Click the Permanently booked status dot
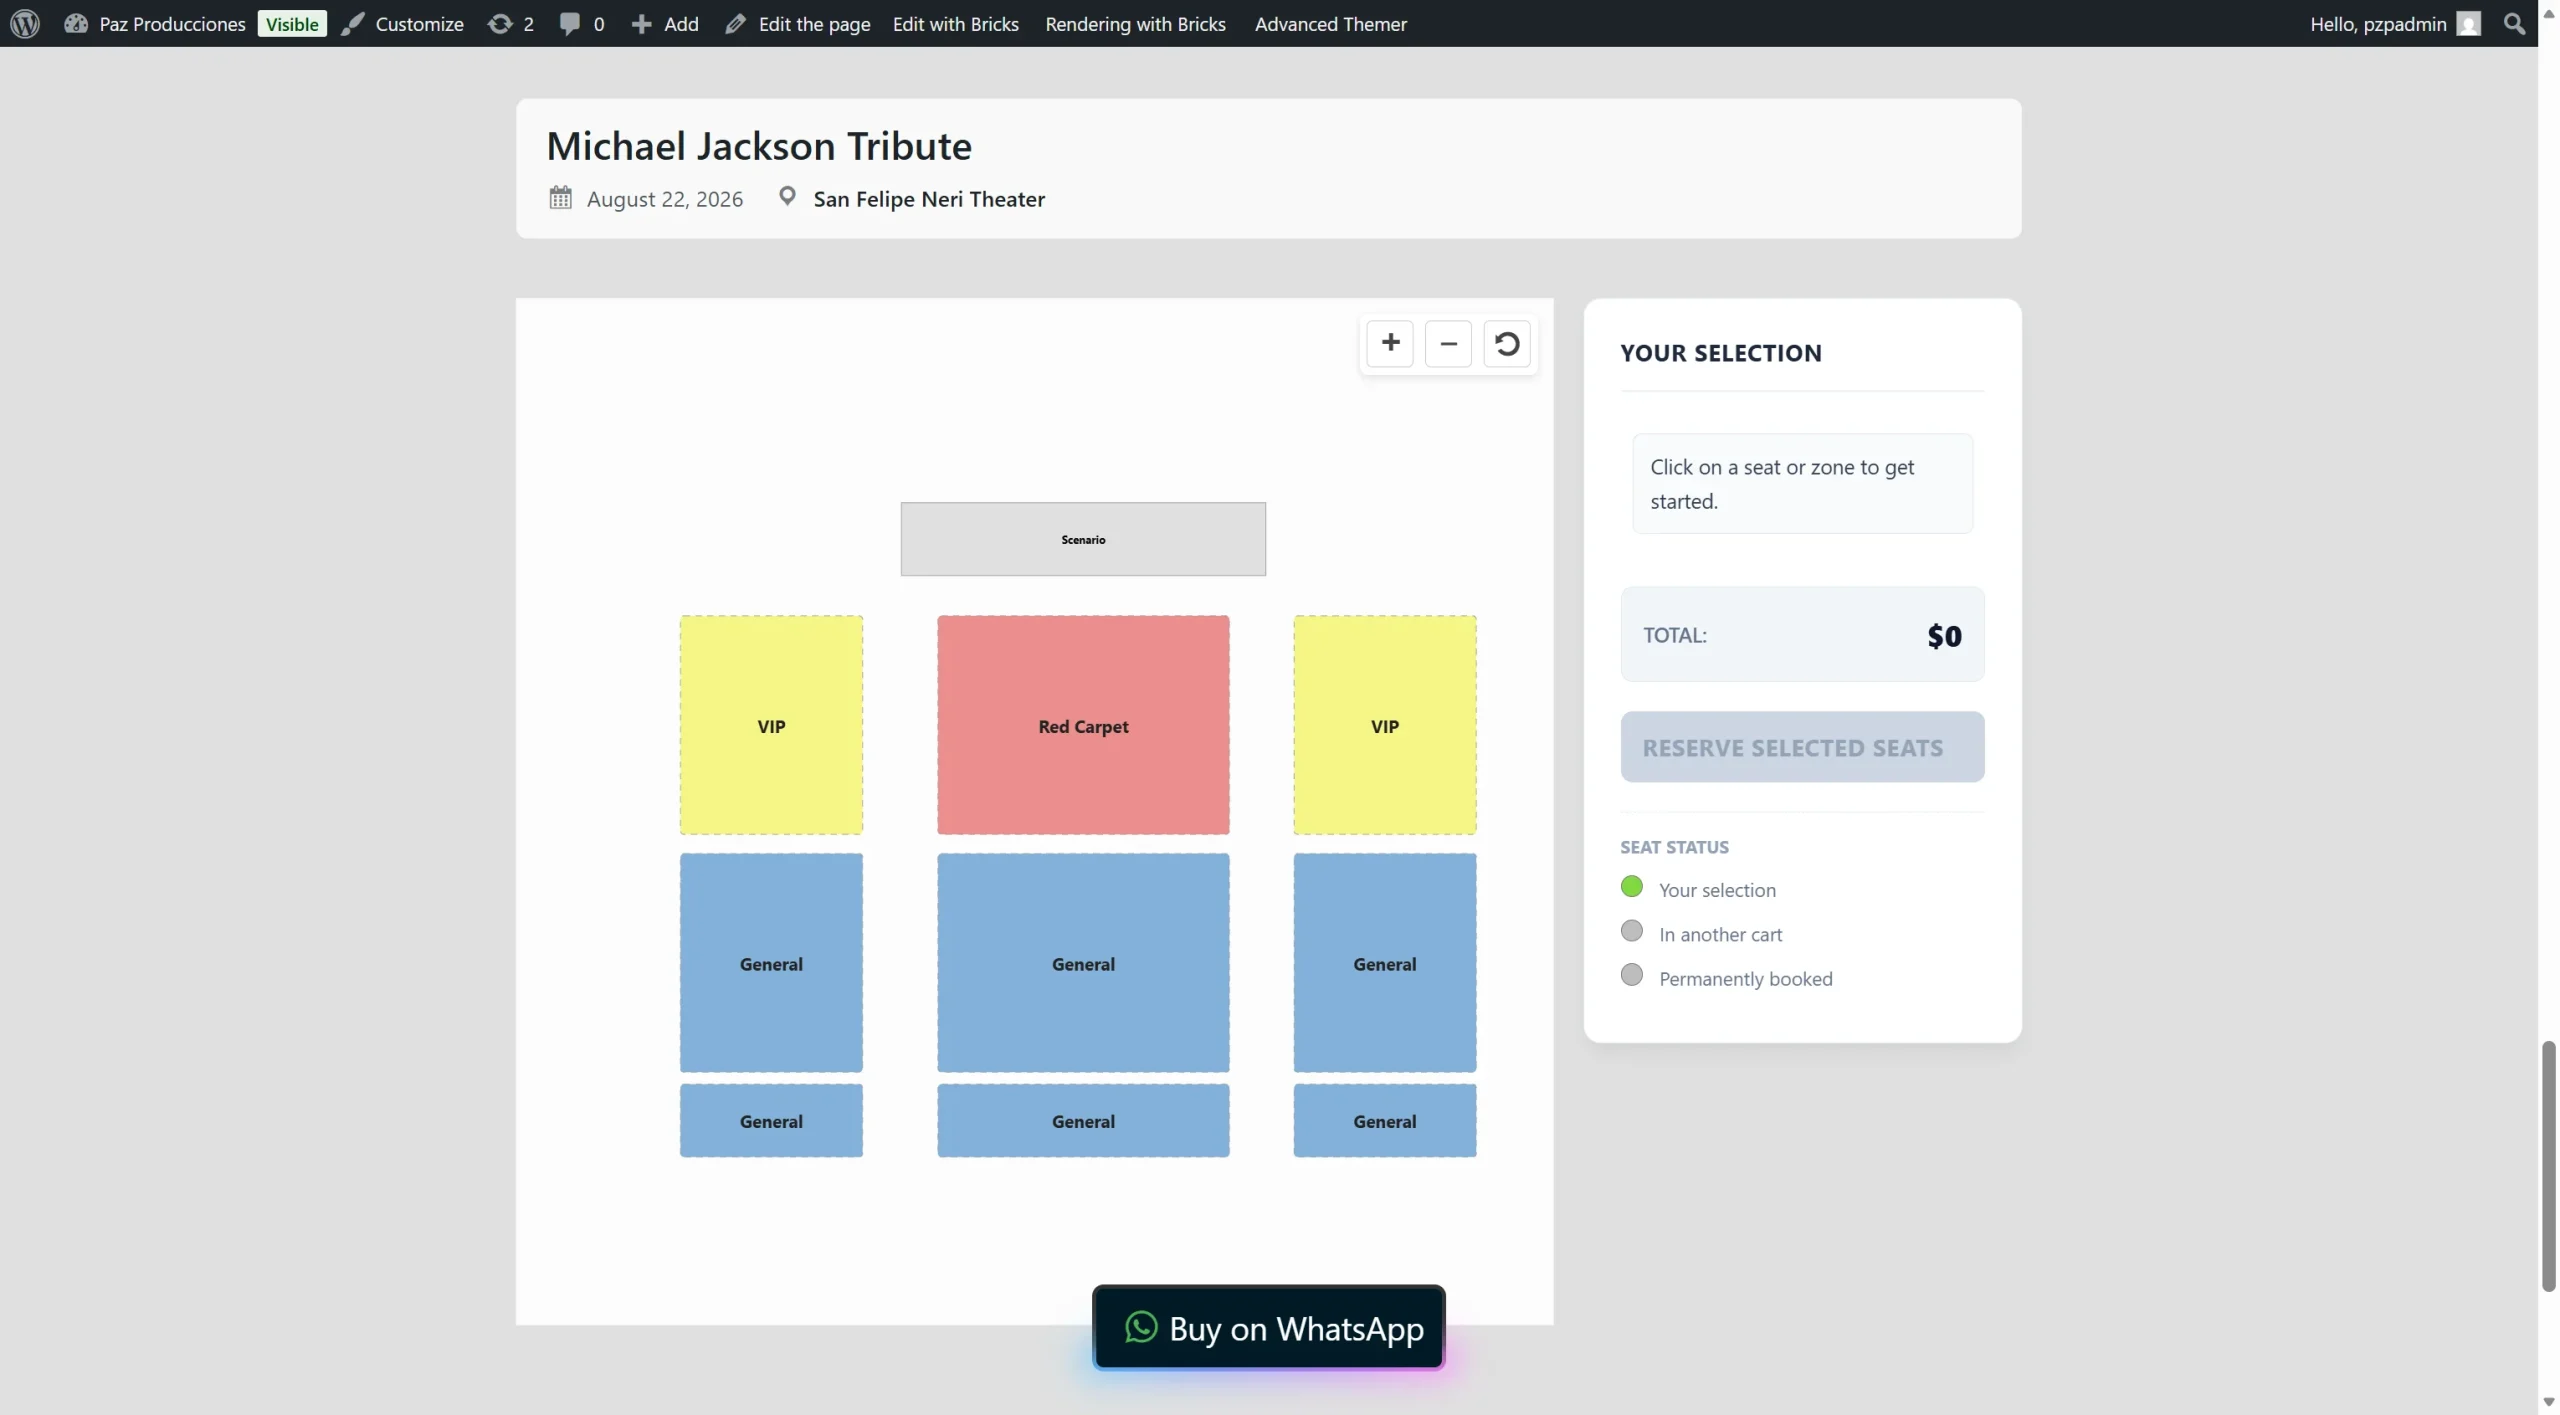This screenshot has width=2560, height=1415. pyautogui.click(x=1631, y=975)
